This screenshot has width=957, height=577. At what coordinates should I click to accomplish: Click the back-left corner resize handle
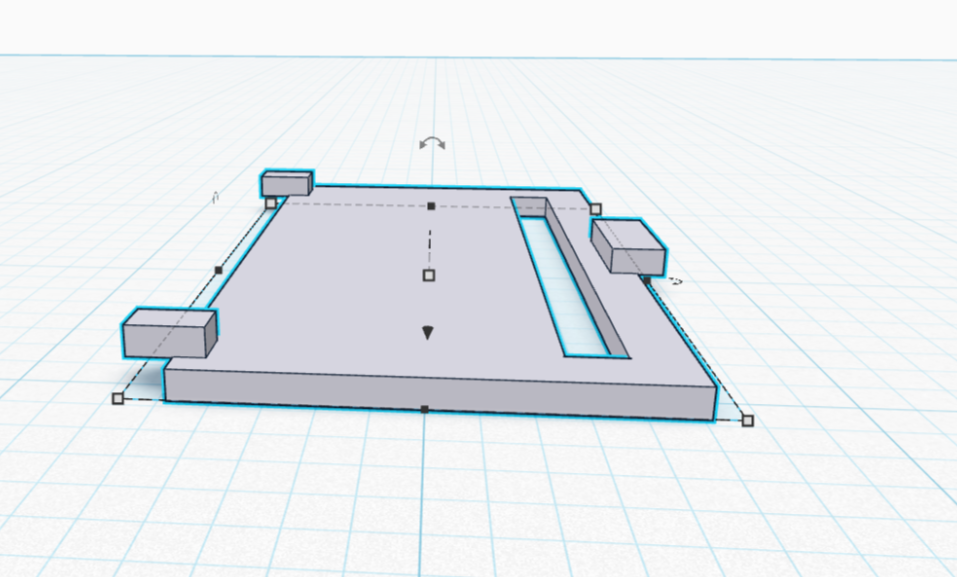click(x=271, y=203)
